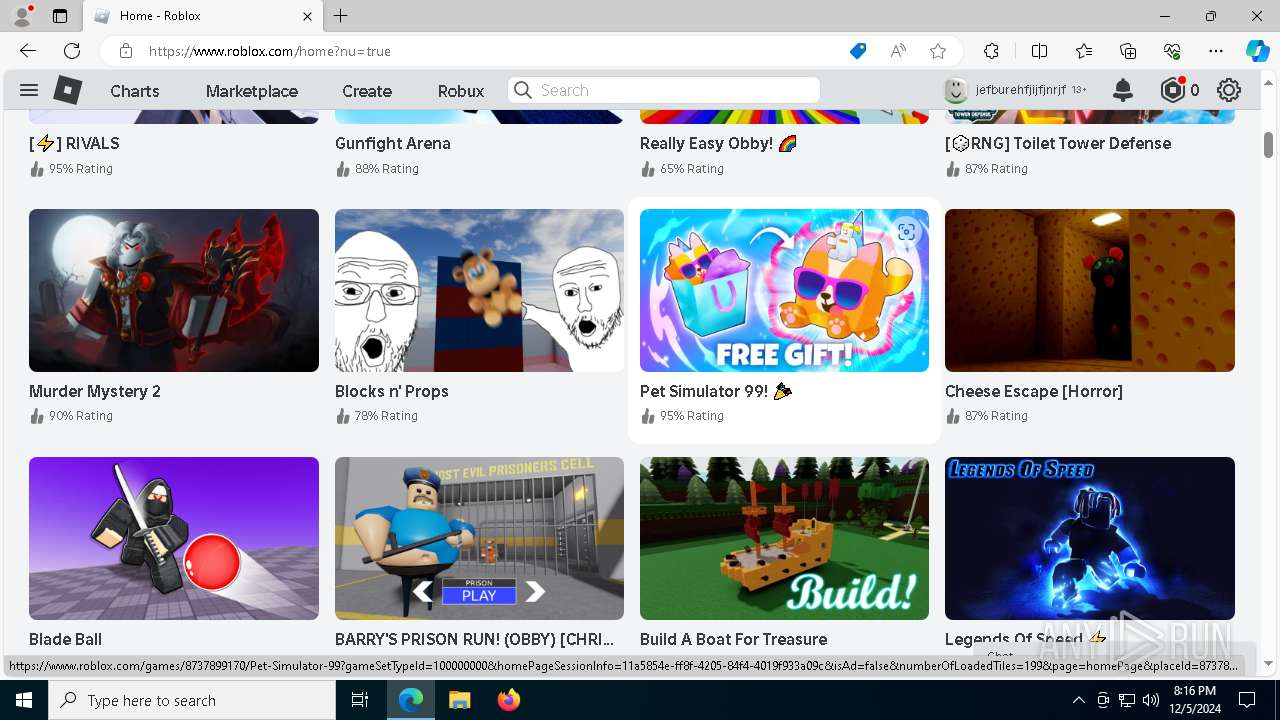Open the Murder Mystery 2 thumbnail

click(174, 290)
